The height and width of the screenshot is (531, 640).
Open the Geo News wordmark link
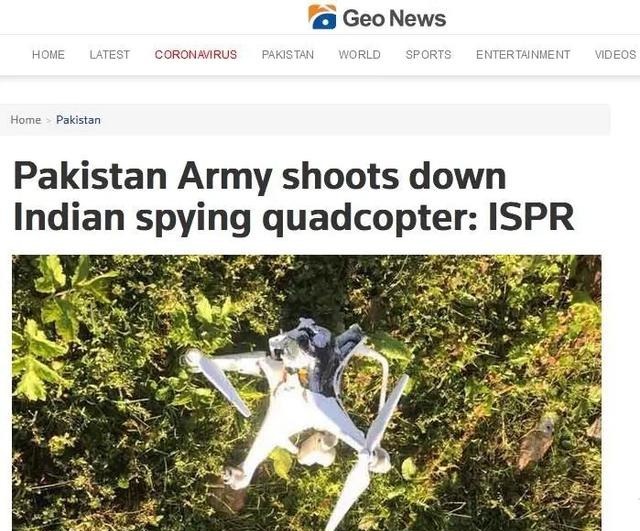(394, 18)
